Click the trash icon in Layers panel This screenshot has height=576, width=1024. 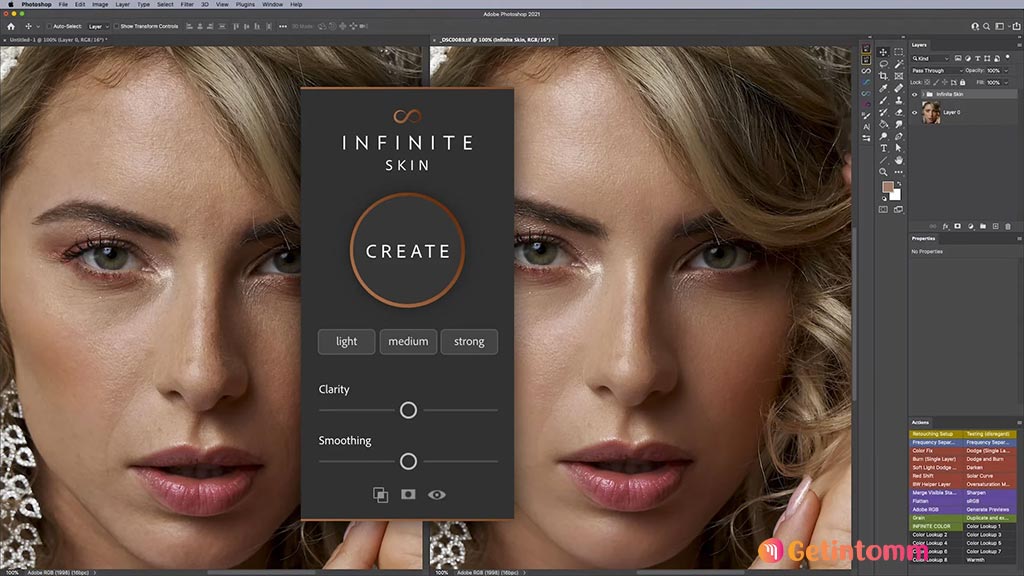click(1008, 227)
